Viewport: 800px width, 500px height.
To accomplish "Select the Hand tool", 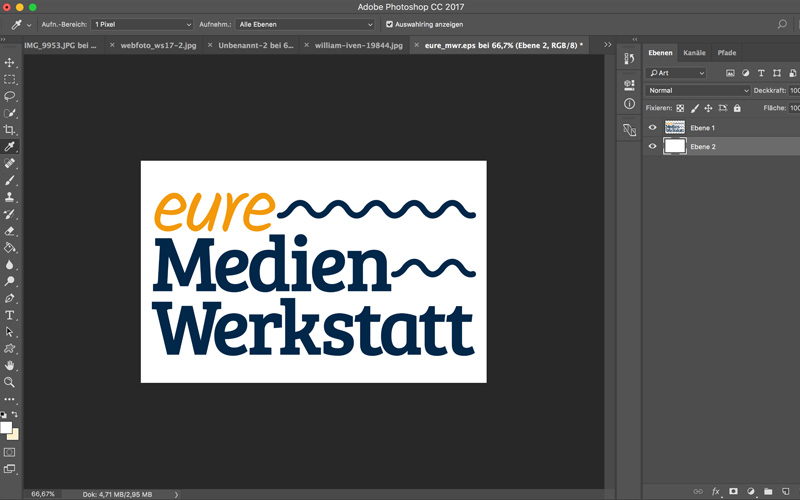I will (9, 365).
